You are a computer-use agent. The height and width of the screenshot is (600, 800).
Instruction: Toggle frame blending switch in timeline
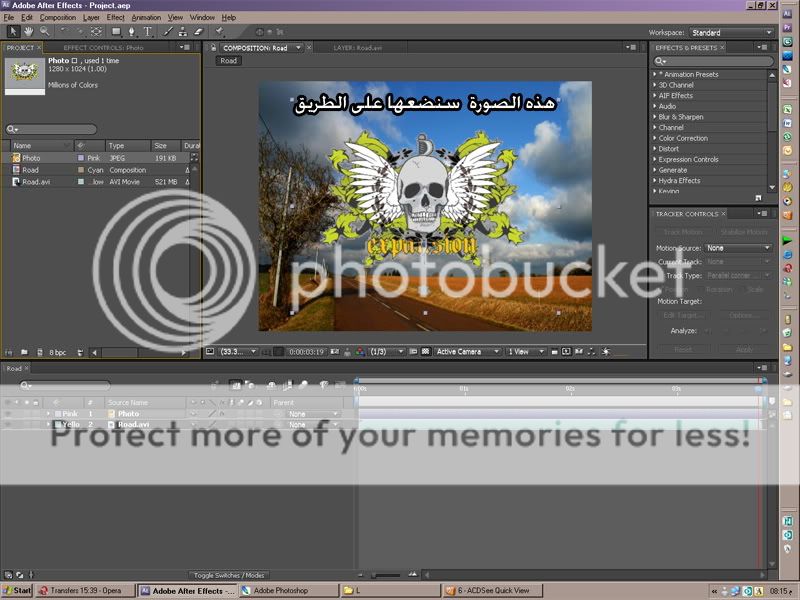pos(287,385)
